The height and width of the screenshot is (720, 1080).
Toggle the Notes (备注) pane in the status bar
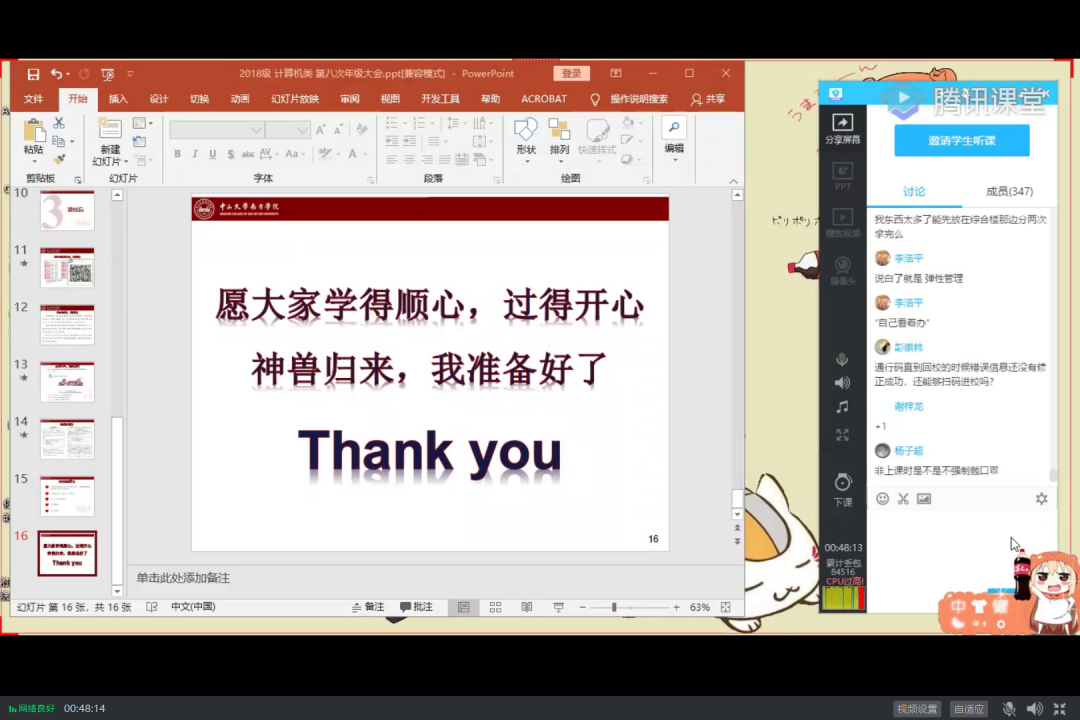click(x=368, y=607)
